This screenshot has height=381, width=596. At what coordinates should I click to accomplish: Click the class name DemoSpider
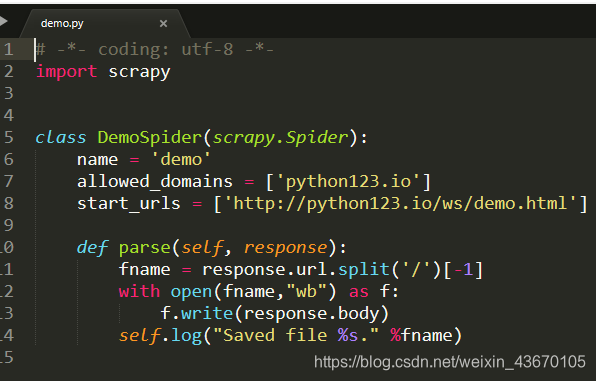[x=149, y=138]
